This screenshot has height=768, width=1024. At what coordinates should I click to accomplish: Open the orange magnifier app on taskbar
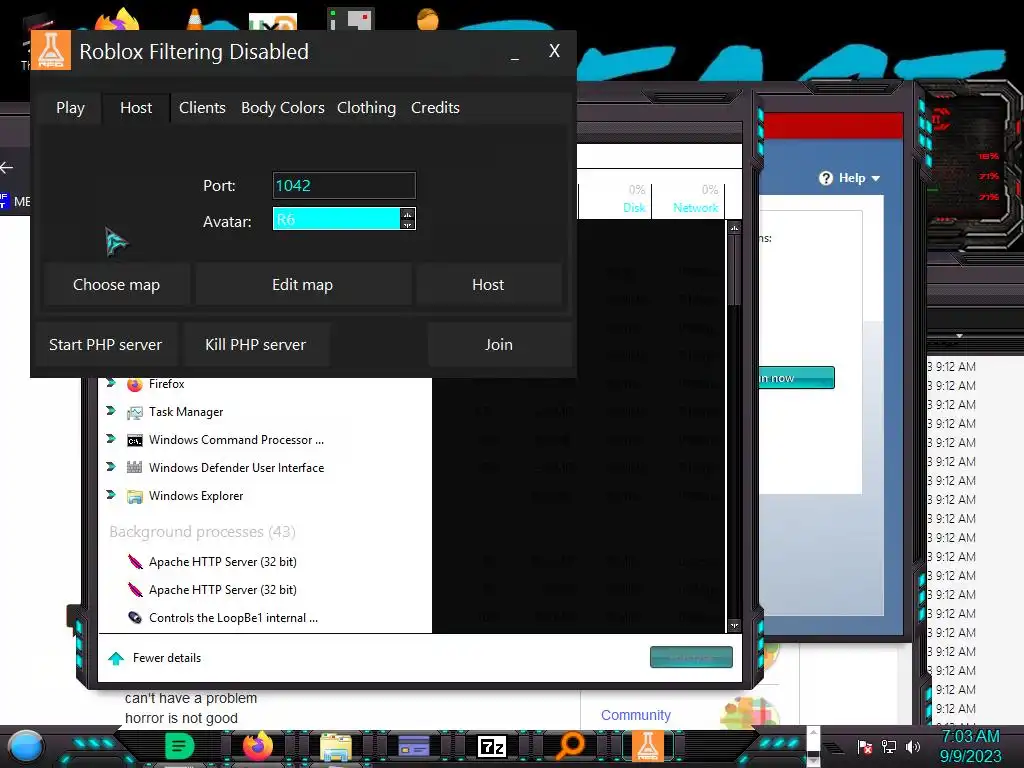tap(570, 745)
